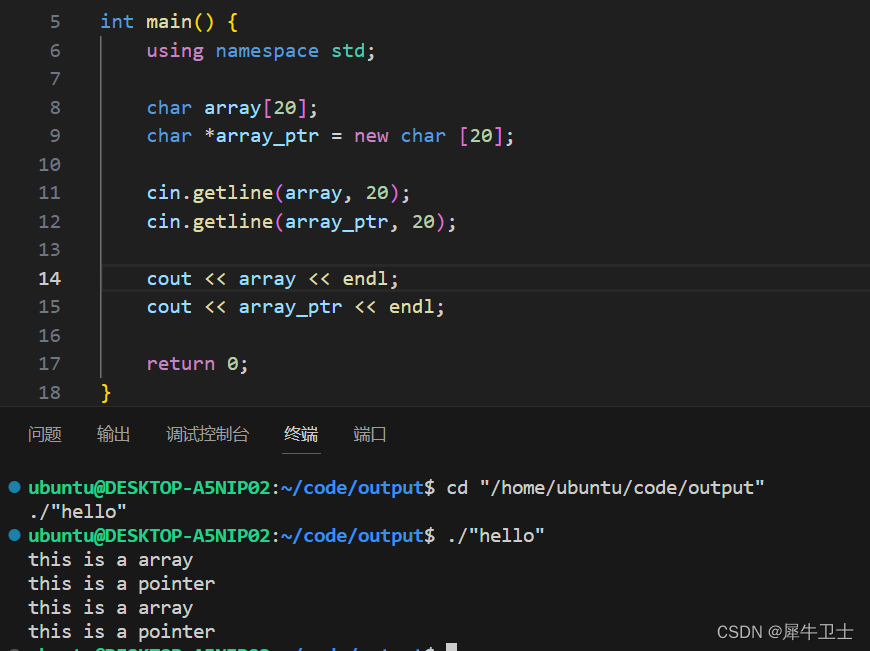Click the second prompt's './"hello"' command
870x651 pixels.
coord(495,535)
